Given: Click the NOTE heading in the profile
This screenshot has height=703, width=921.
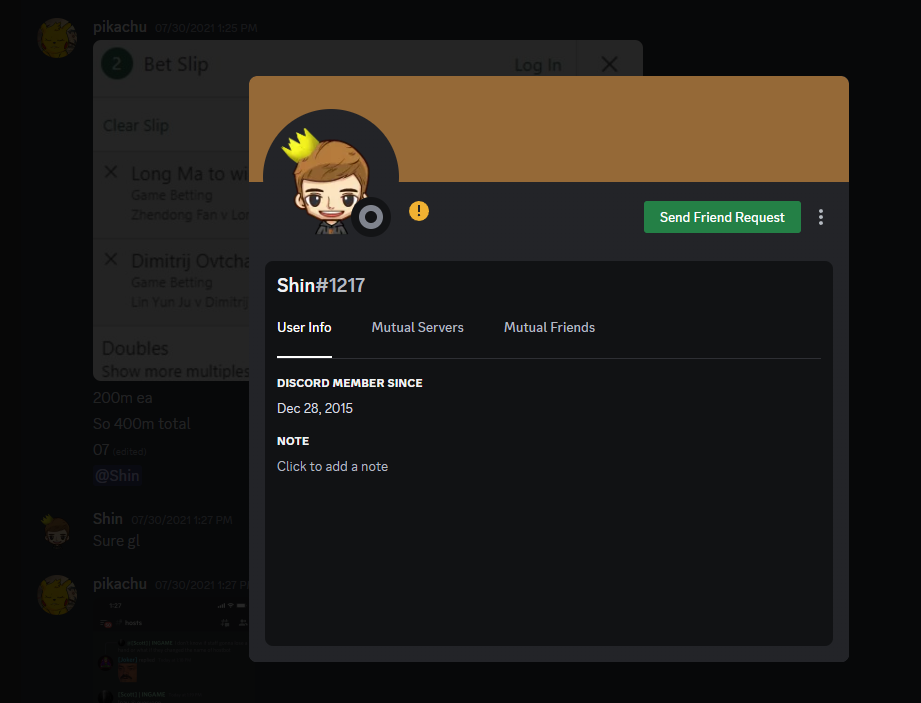Looking at the screenshot, I should (293, 441).
